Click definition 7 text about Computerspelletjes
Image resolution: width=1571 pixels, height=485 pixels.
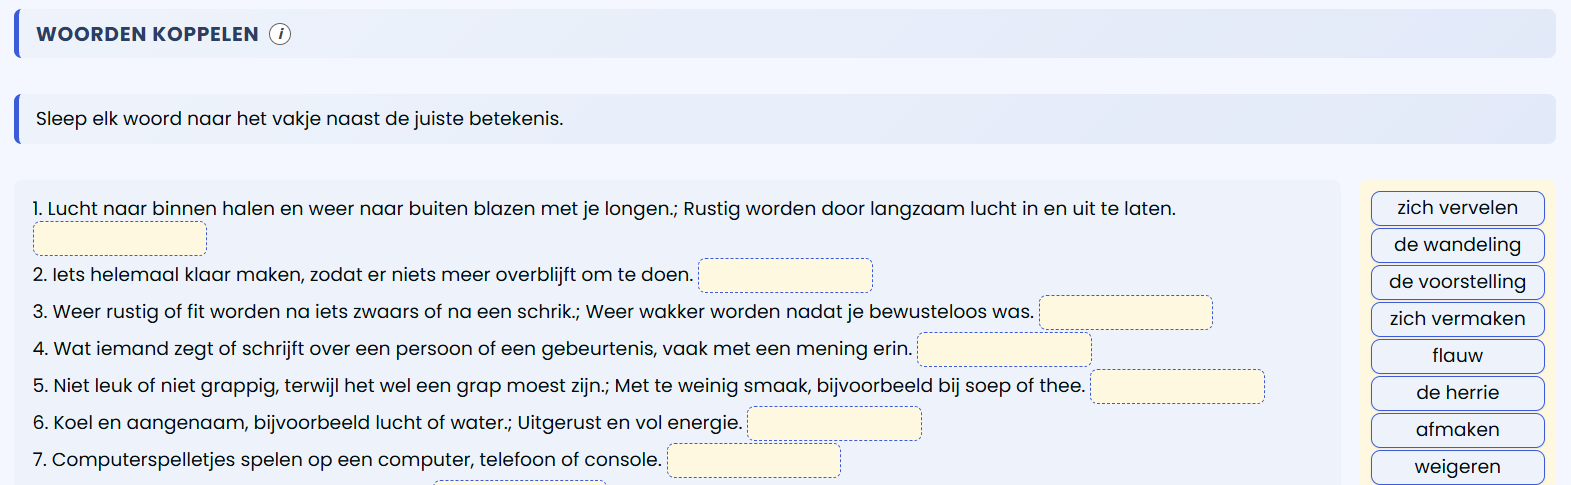347,460
